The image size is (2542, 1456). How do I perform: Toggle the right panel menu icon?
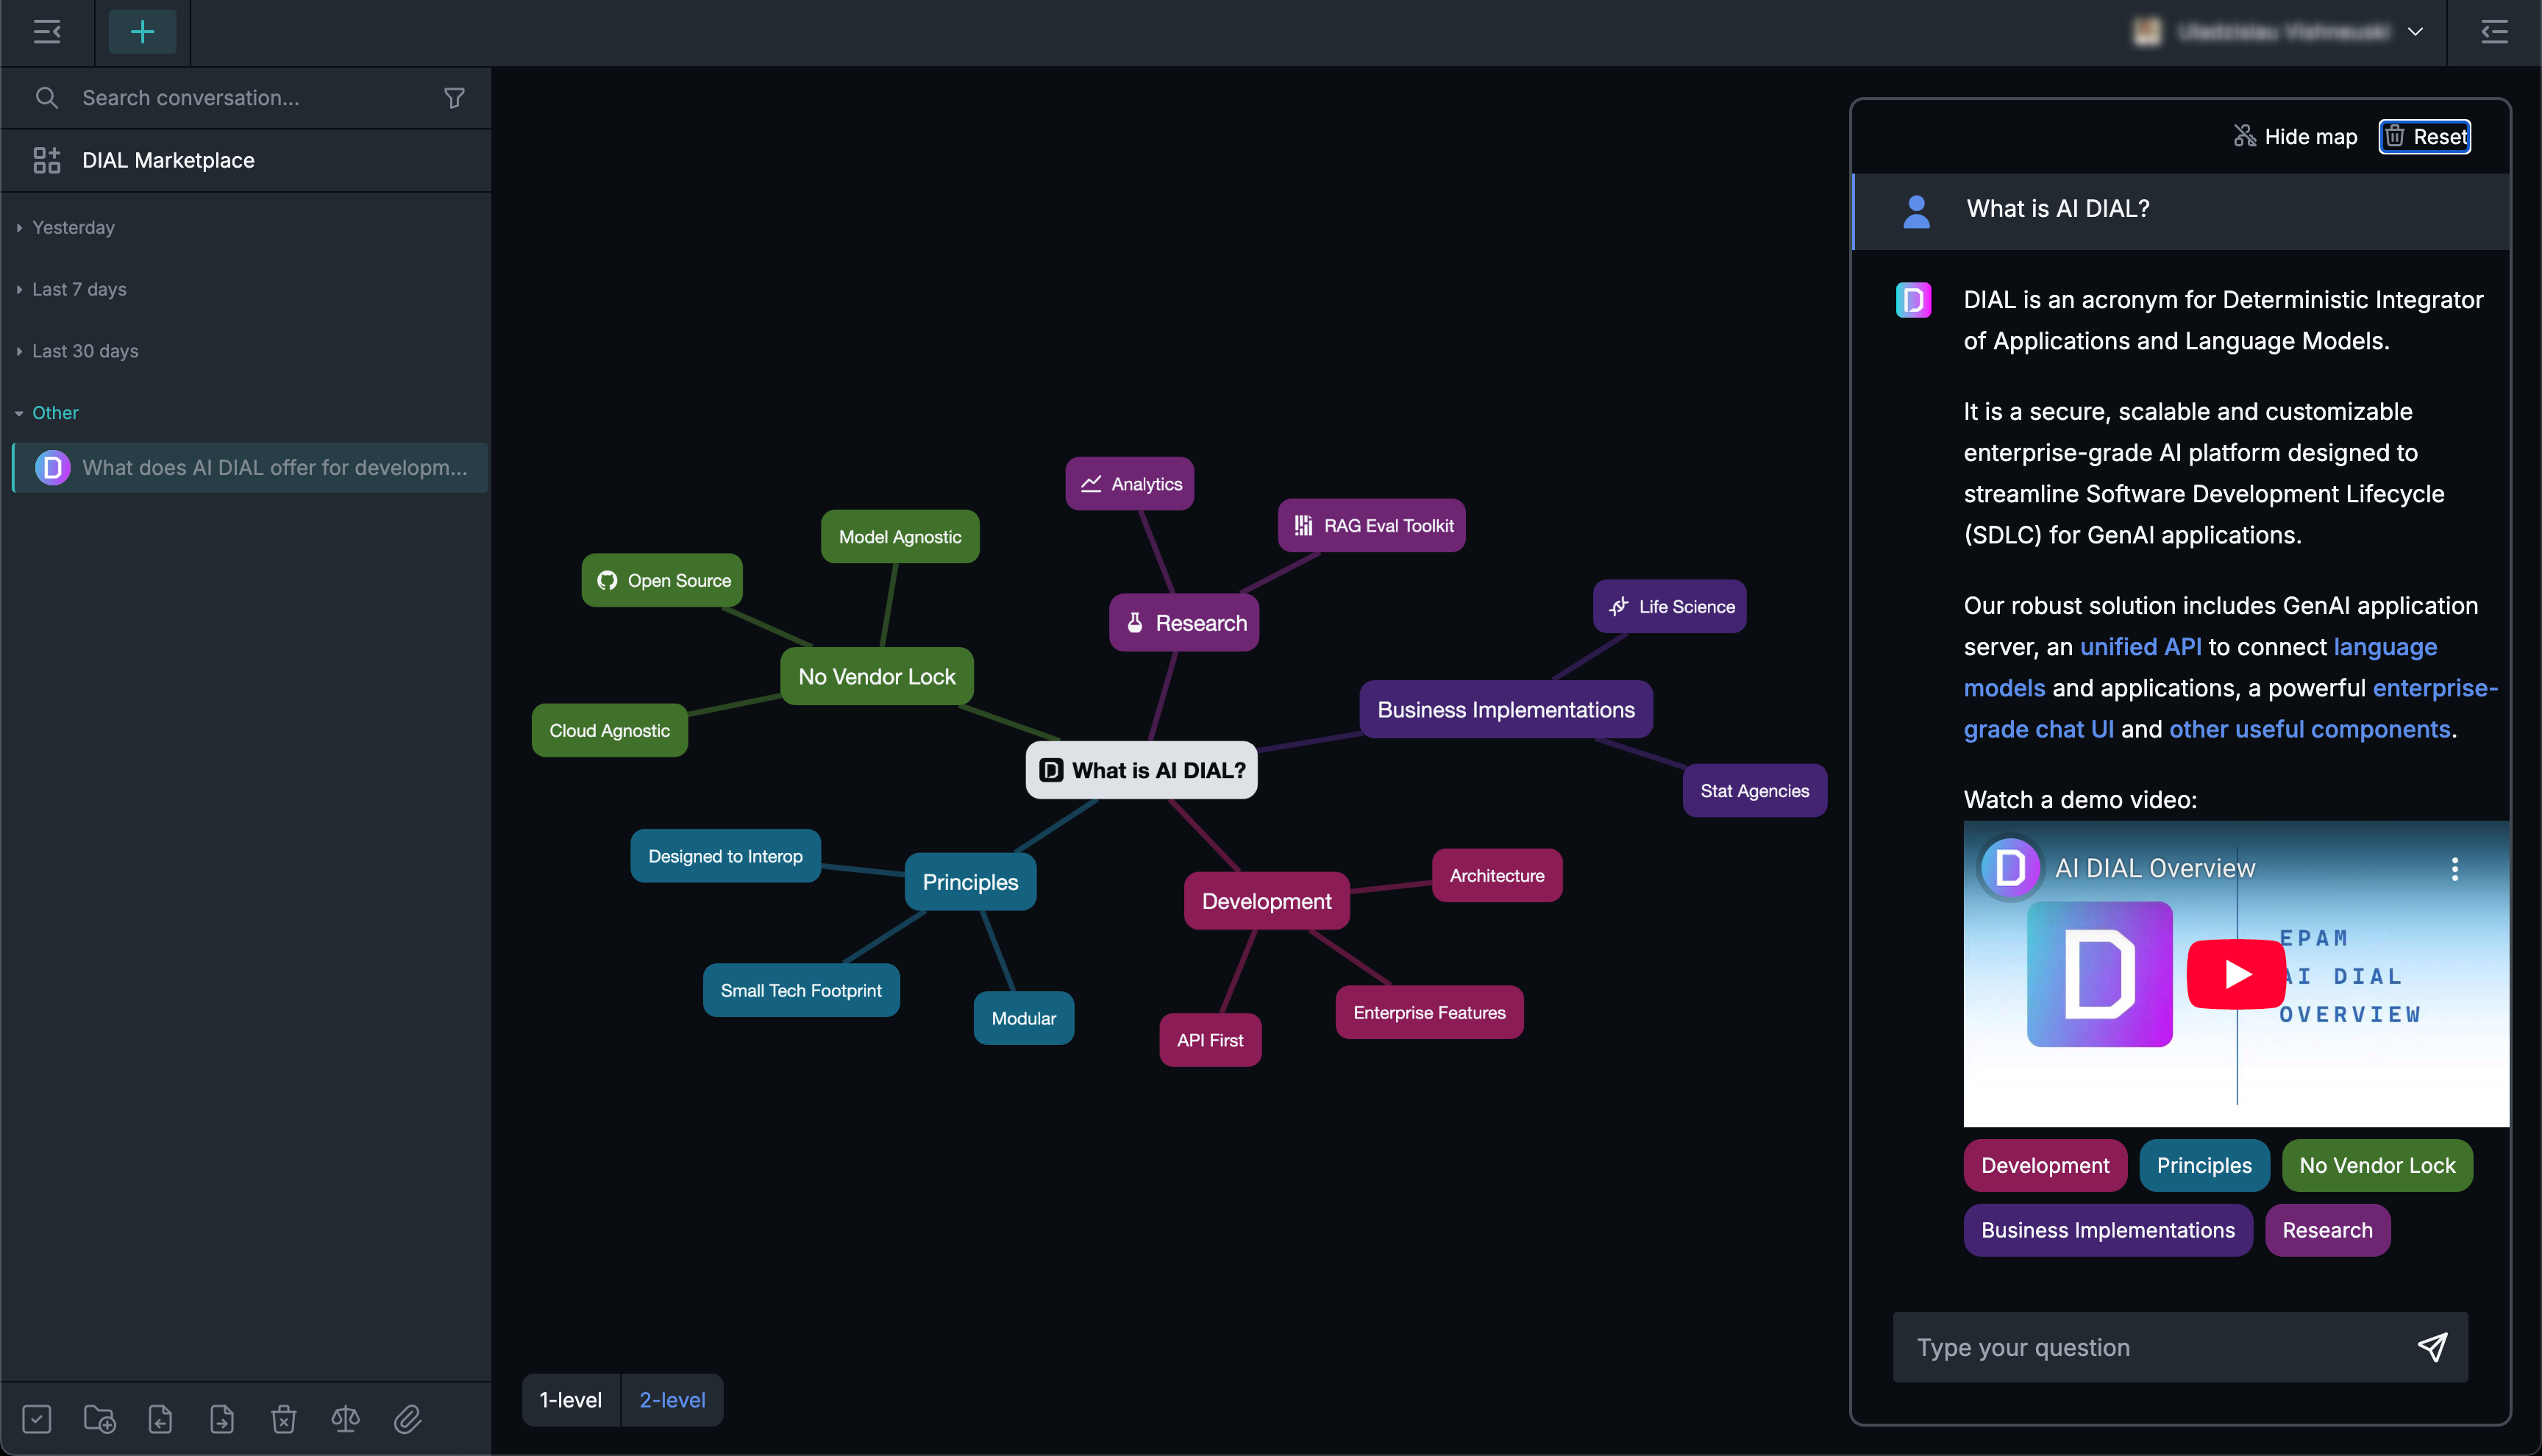coord(2494,32)
